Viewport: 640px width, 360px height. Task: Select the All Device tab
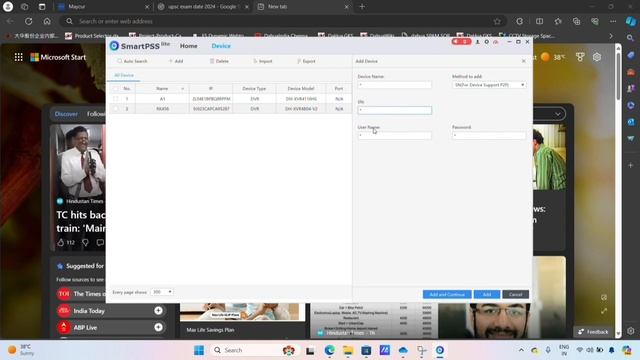(x=124, y=76)
